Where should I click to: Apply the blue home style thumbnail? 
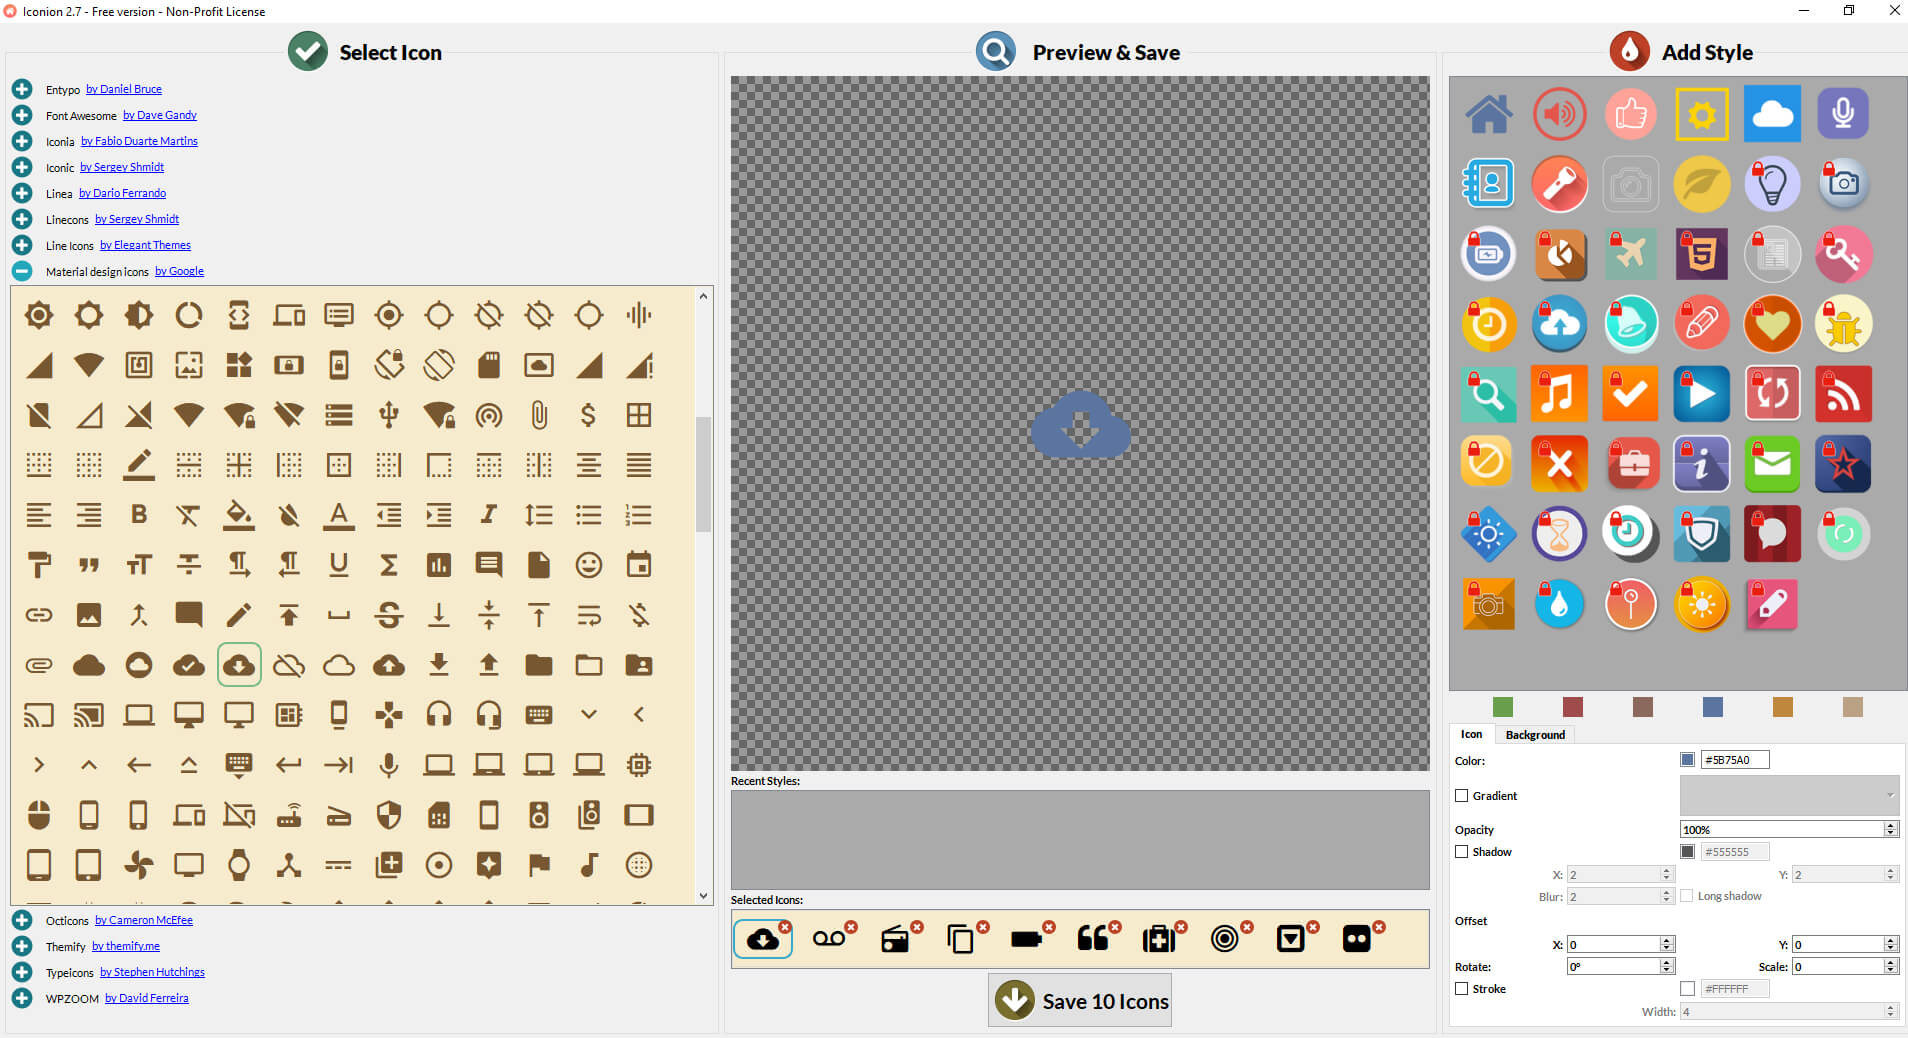coord(1489,114)
